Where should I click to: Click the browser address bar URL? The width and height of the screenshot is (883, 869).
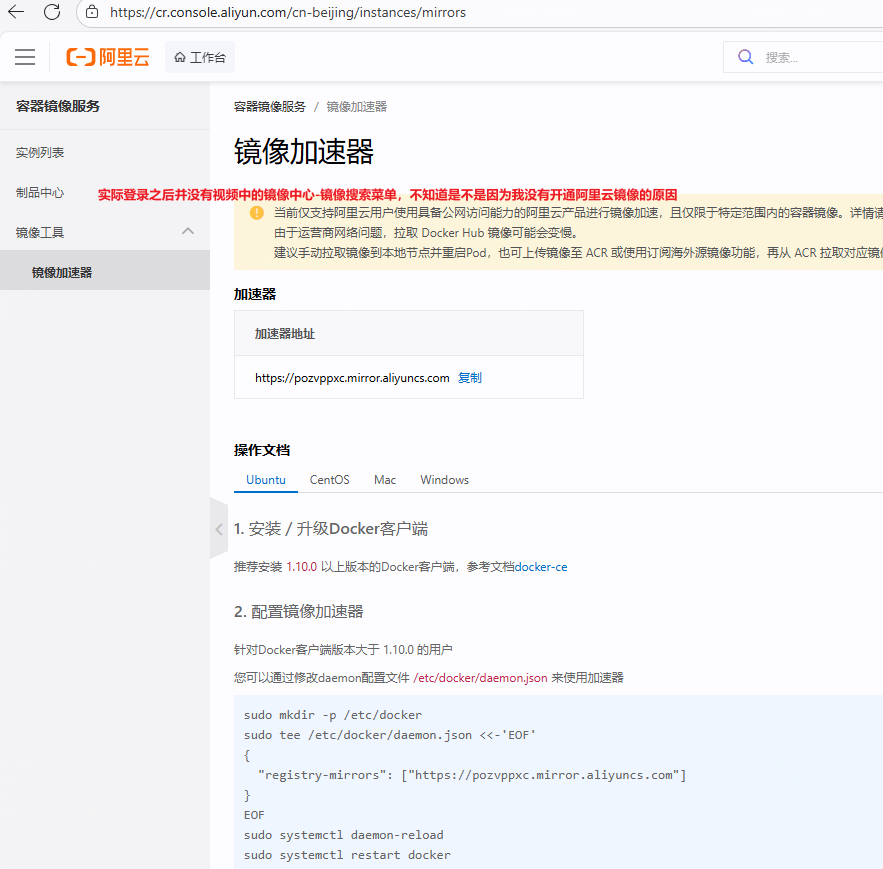[x=288, y=12]
